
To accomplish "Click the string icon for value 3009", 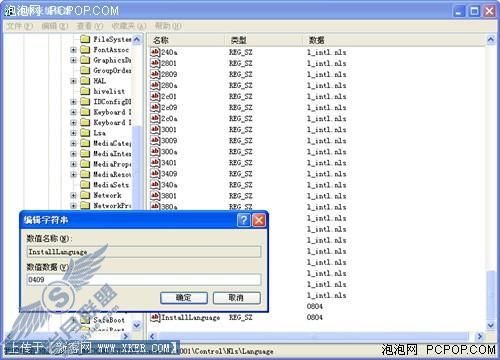I will [x=155, y=140].
